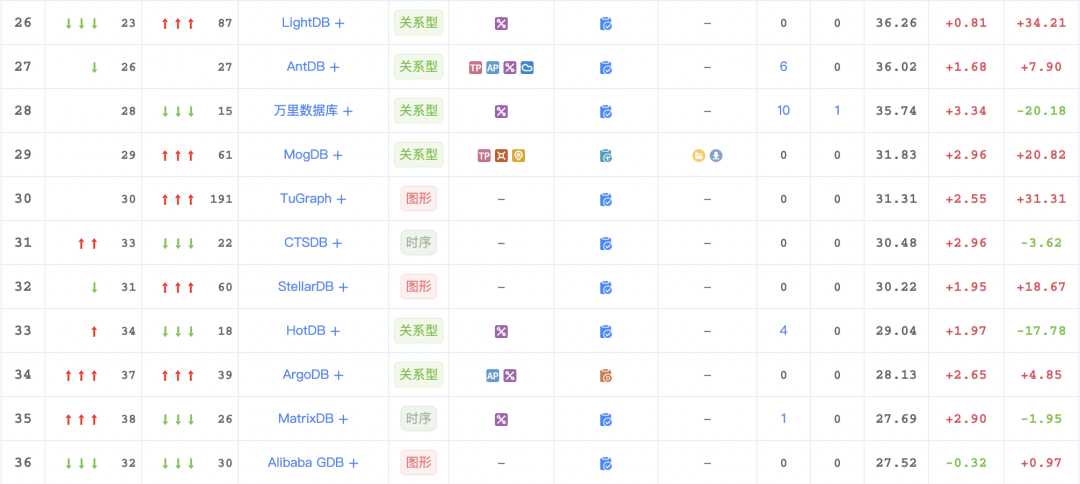Click the clipboard check icon in CTSDB row

[x=606, y=244]
